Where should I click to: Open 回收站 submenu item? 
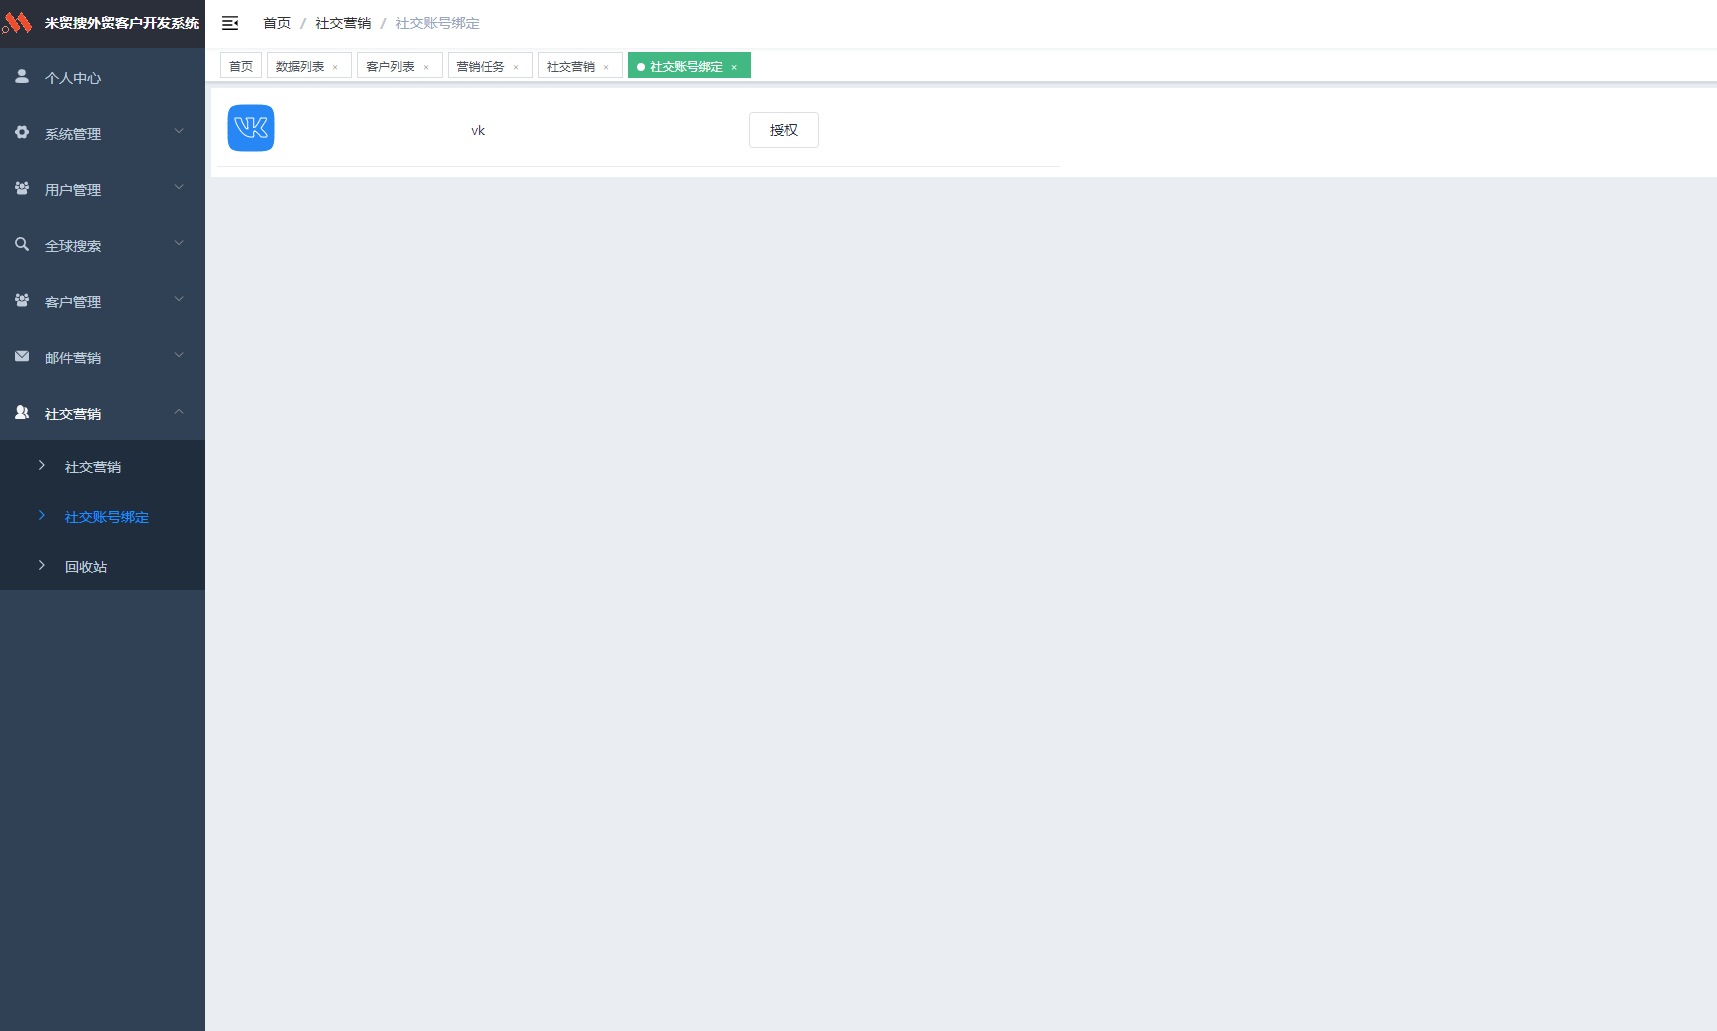point(102,566)
